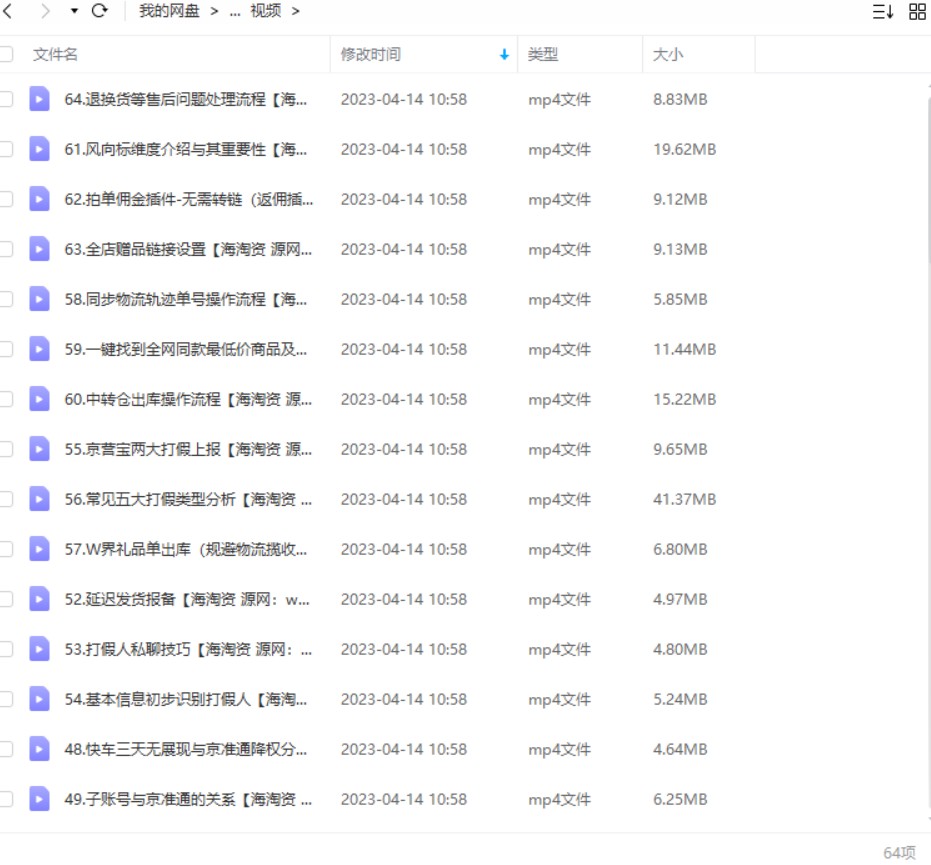The image size is (931, 865).
Task: Click the 64项 item count
Action: (900, 853)
